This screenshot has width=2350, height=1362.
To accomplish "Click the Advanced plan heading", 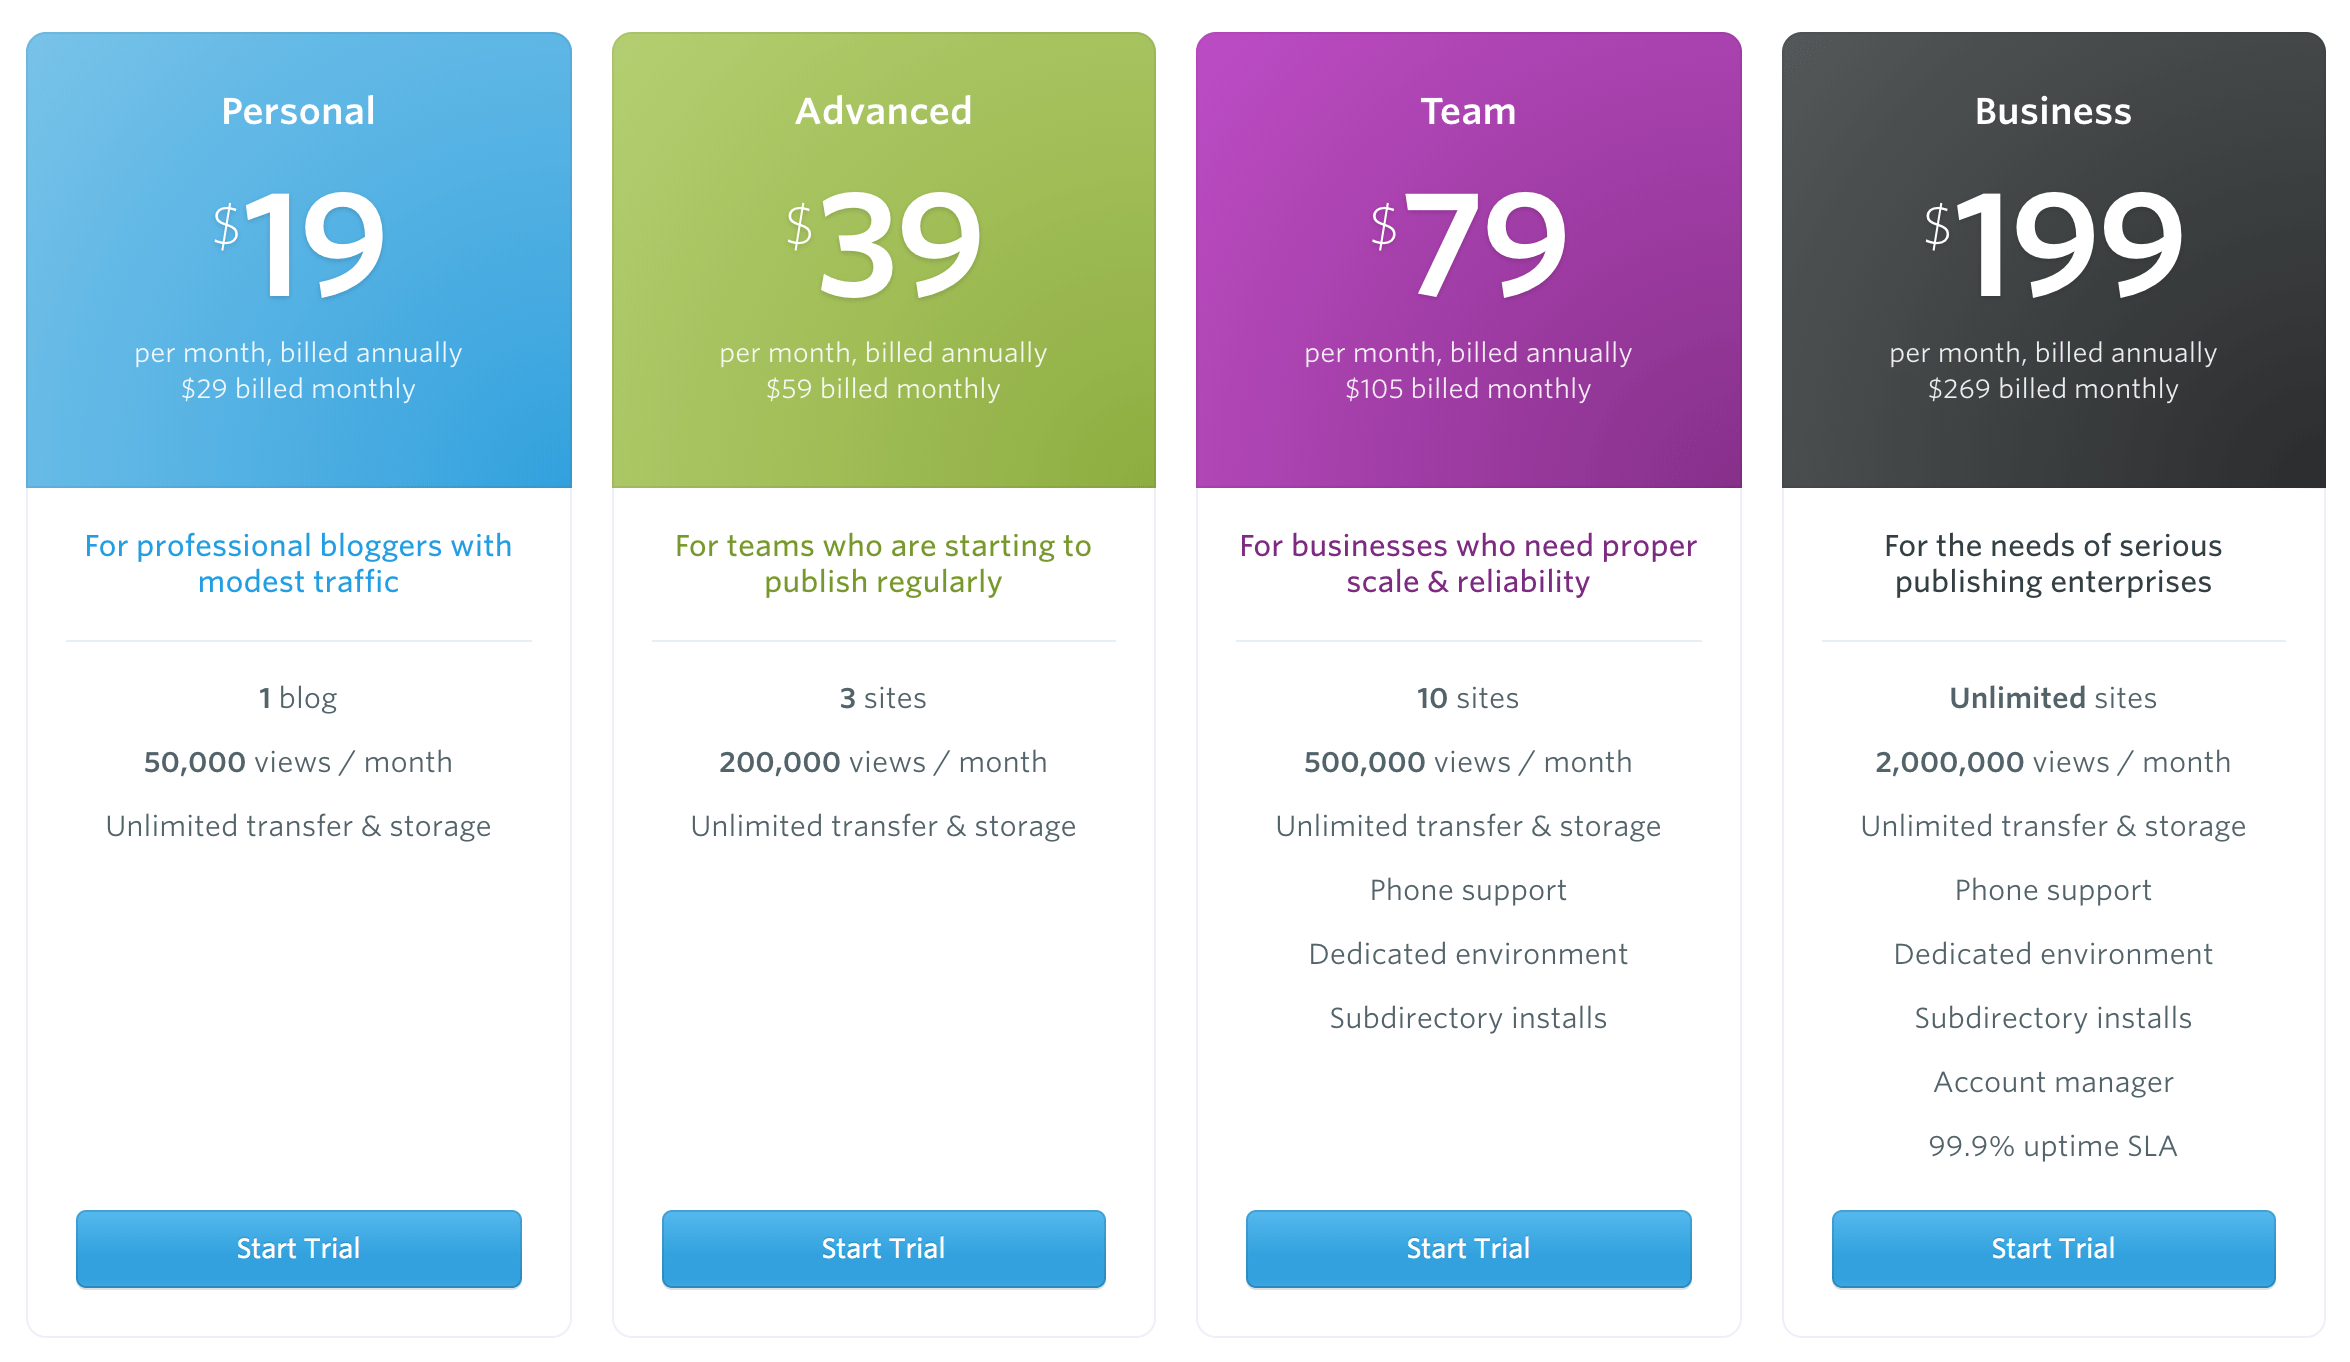I will point(883,111).
